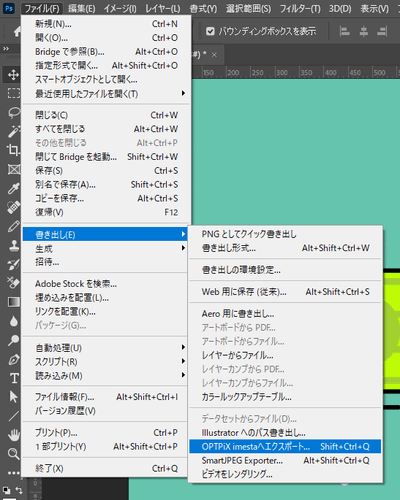This screenshot has height=500, width=400.
Task: Select the Eraser tool
Action: tap(13, 283)
